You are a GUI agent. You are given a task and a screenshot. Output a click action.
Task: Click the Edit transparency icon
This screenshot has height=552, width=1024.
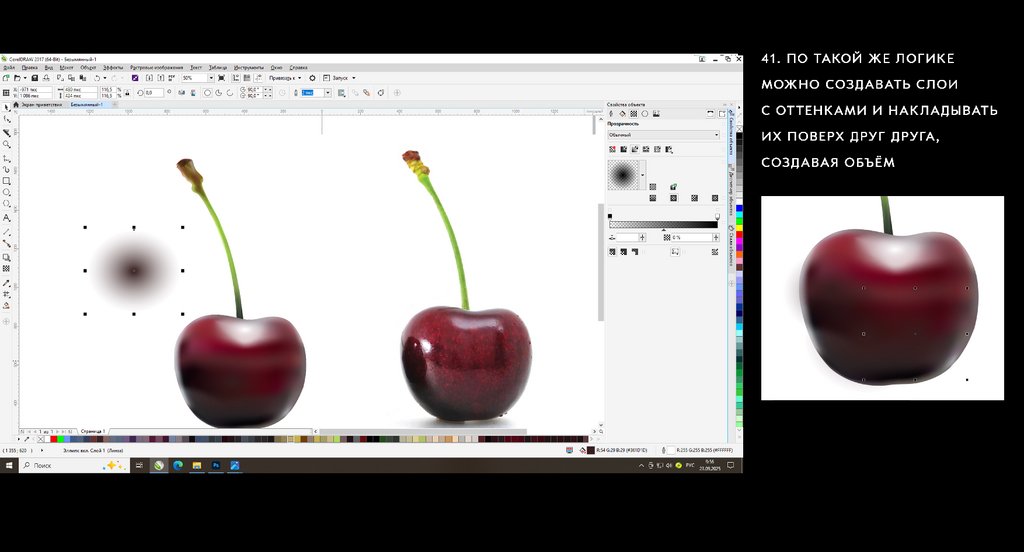[714, 252]
